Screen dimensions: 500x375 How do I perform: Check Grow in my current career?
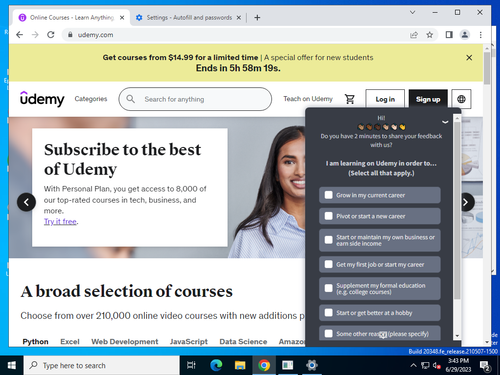[x=329, y=195]
